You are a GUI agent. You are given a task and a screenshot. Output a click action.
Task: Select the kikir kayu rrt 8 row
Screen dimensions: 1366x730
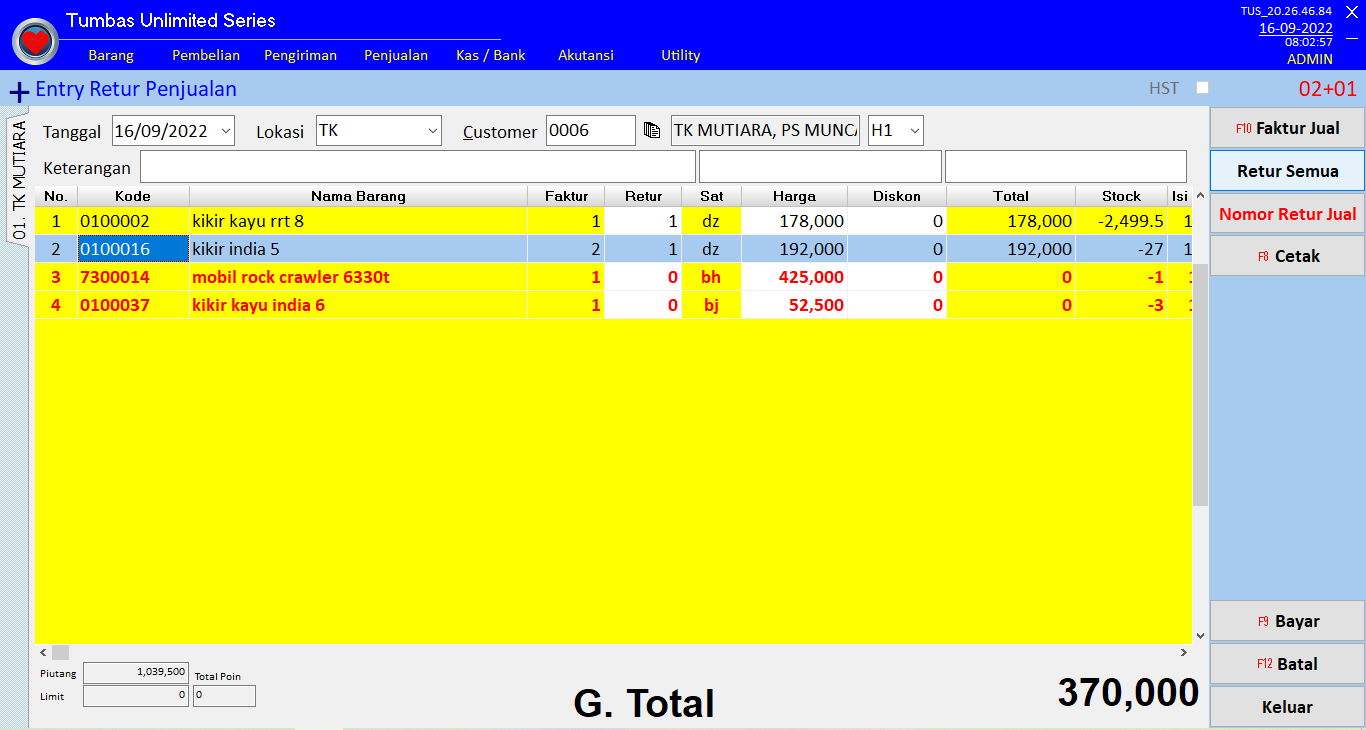[x=613, y=221]
